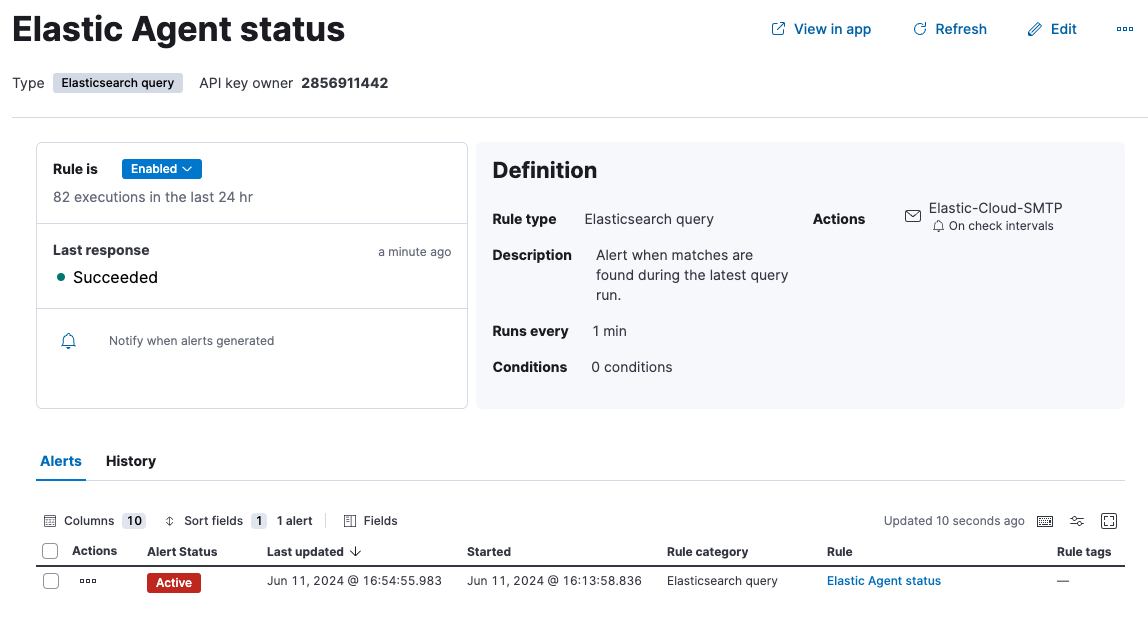Expand the Sort fields selector
This screenshot has width=1148, height=627.
click(215, 521)
